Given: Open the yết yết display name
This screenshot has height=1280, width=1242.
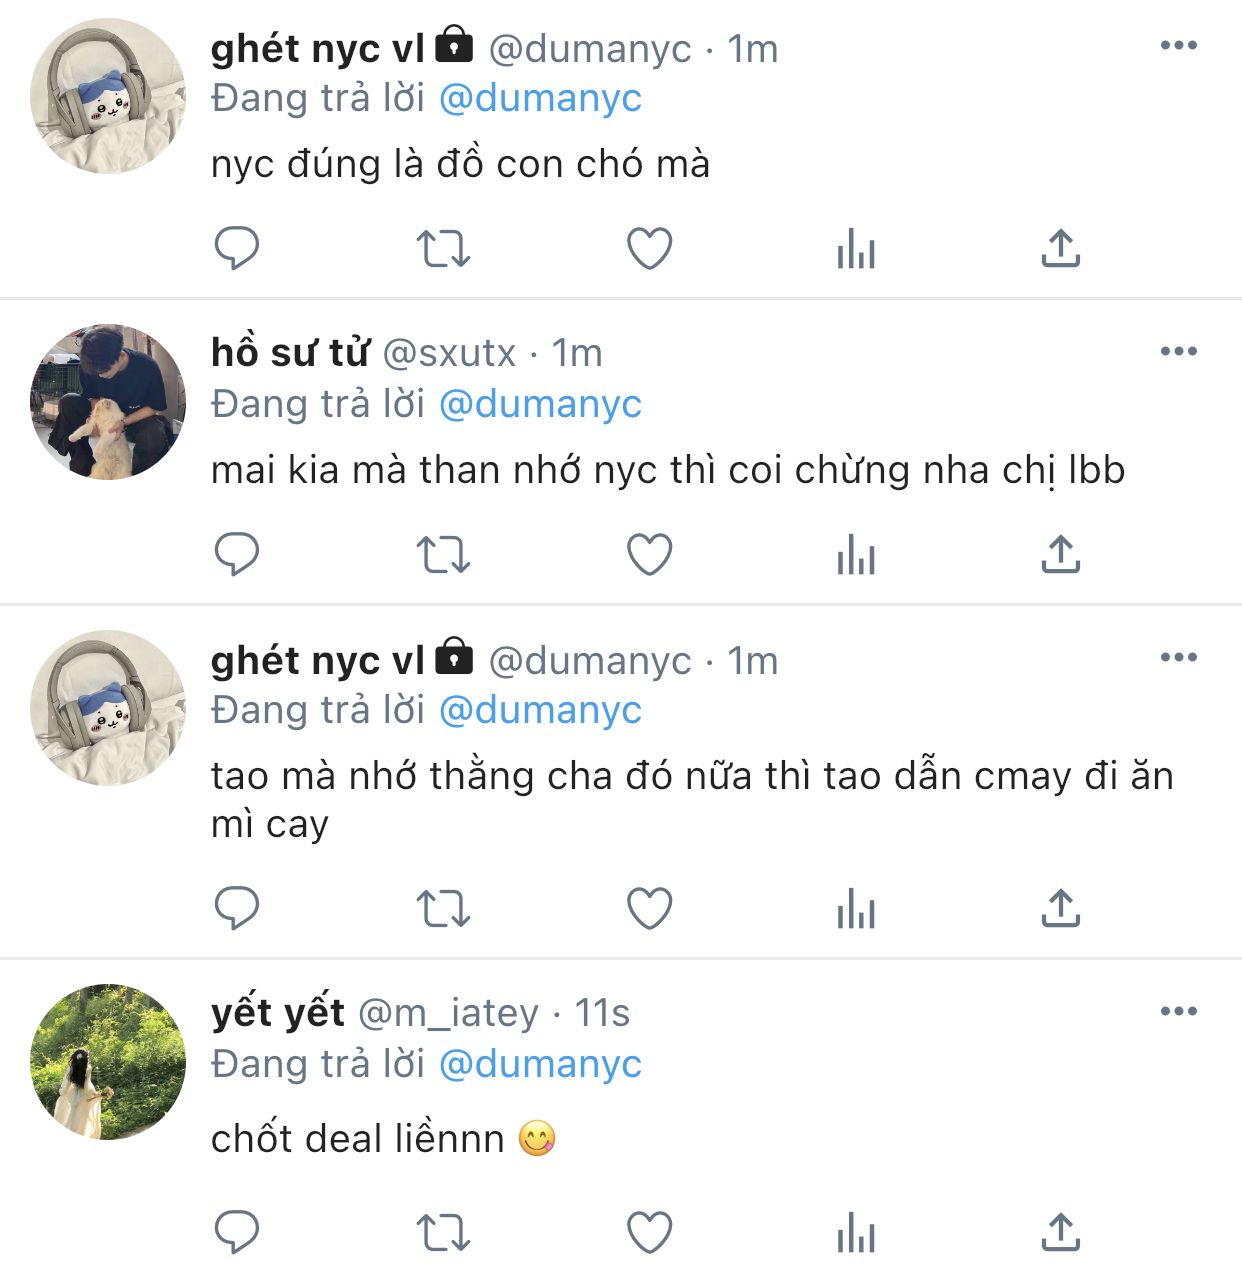Looking at the screenshot, I should point(278,1012).
